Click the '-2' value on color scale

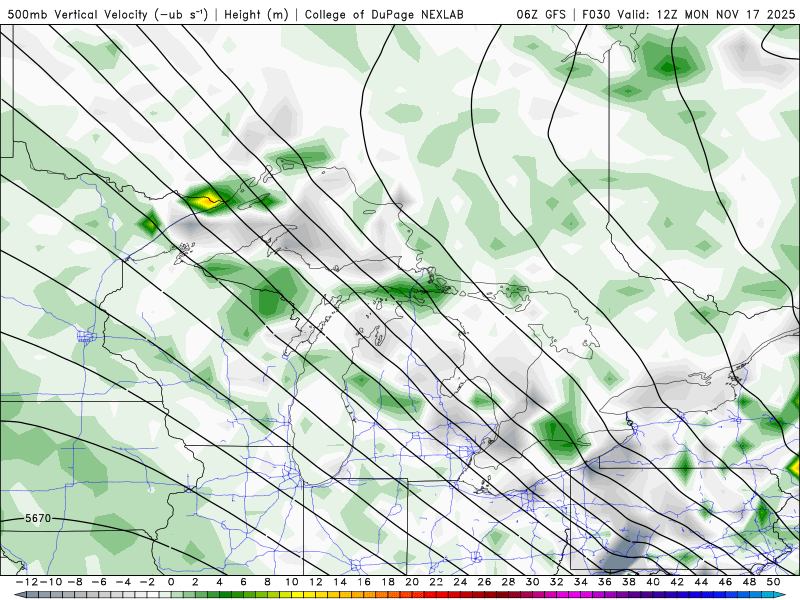(x=147, y=582)
